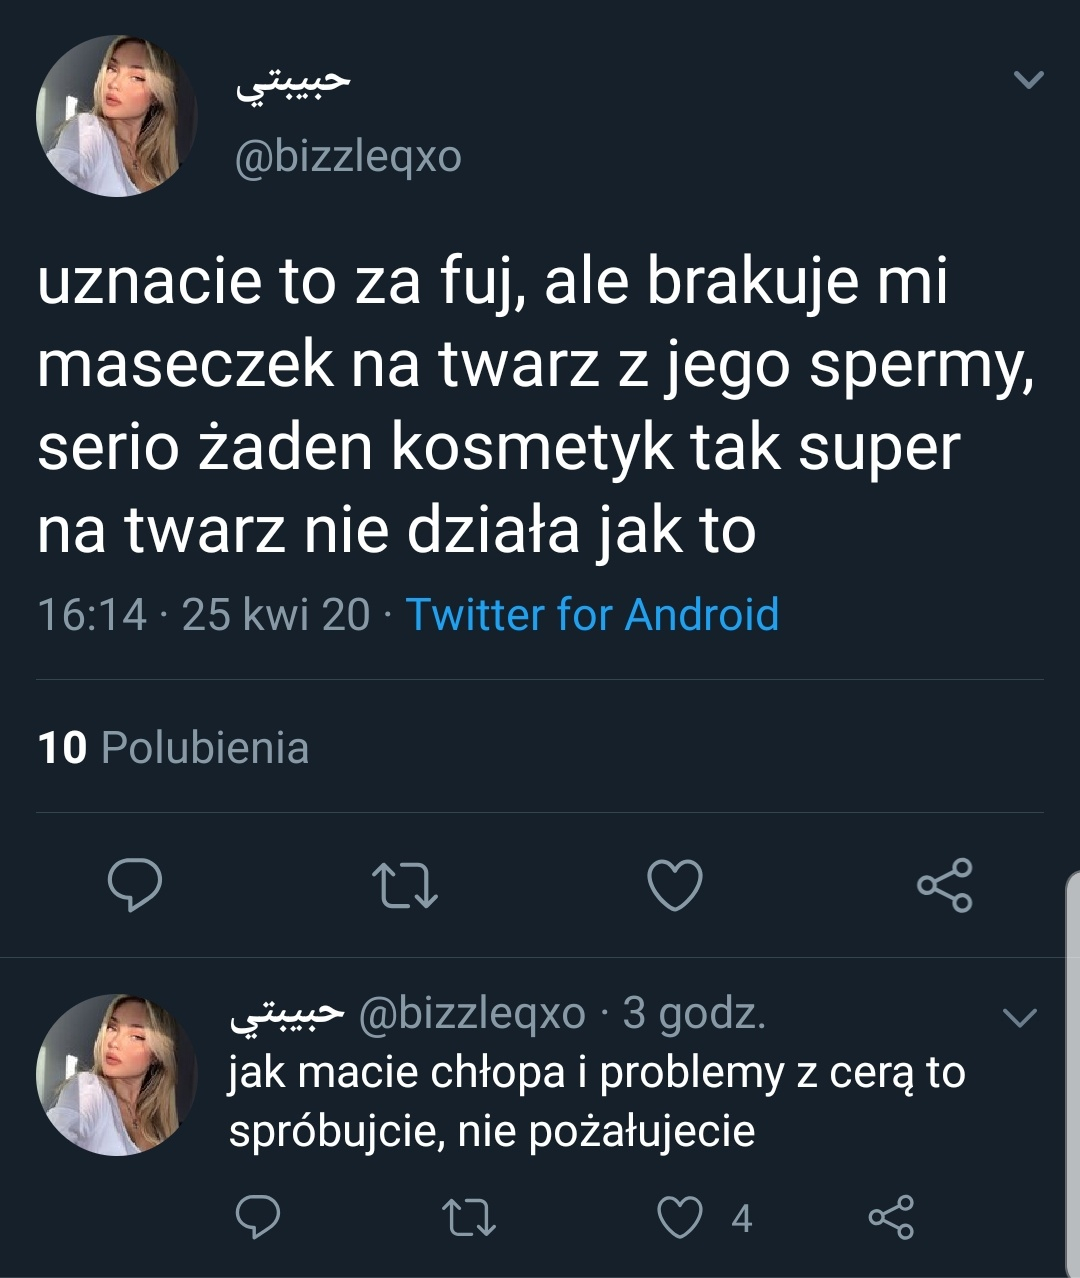Open the Twitter for Android link
The width and height of the screenshot is (1080, 1278).
point(592,614)
